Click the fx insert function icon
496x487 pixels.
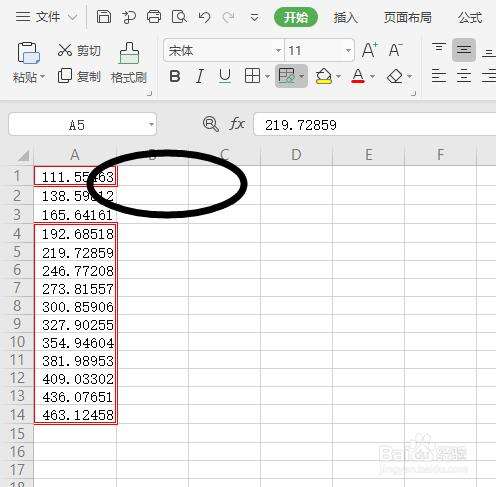pos(237,124)
